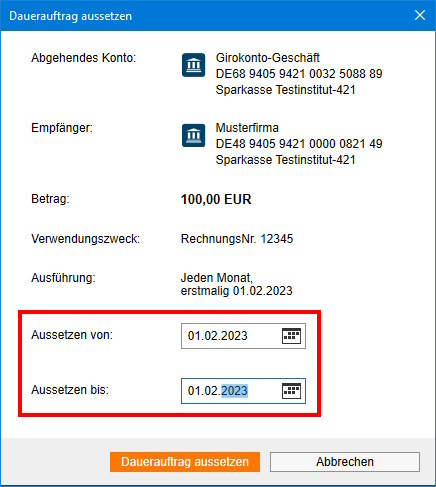Open calendar picker for Aussetzen von

[x=291, y=336]
